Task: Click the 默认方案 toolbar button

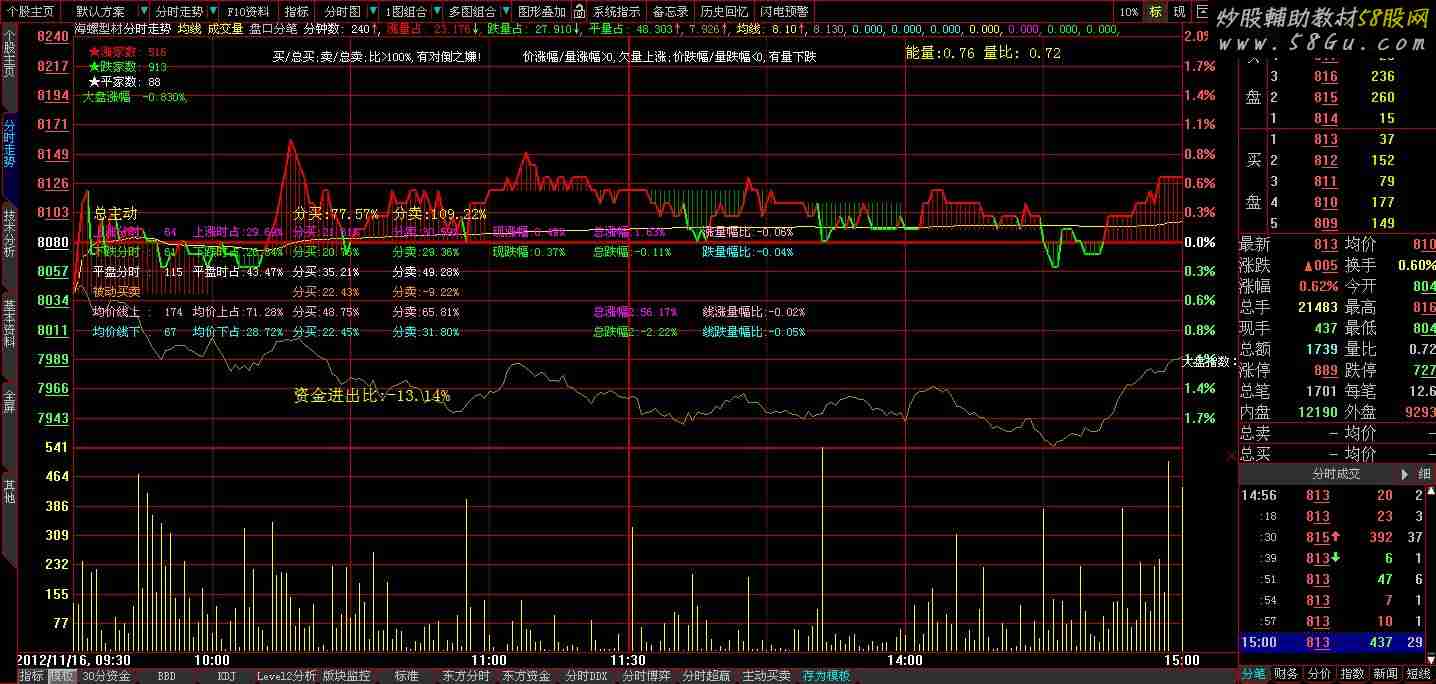Action: [100, 11]
